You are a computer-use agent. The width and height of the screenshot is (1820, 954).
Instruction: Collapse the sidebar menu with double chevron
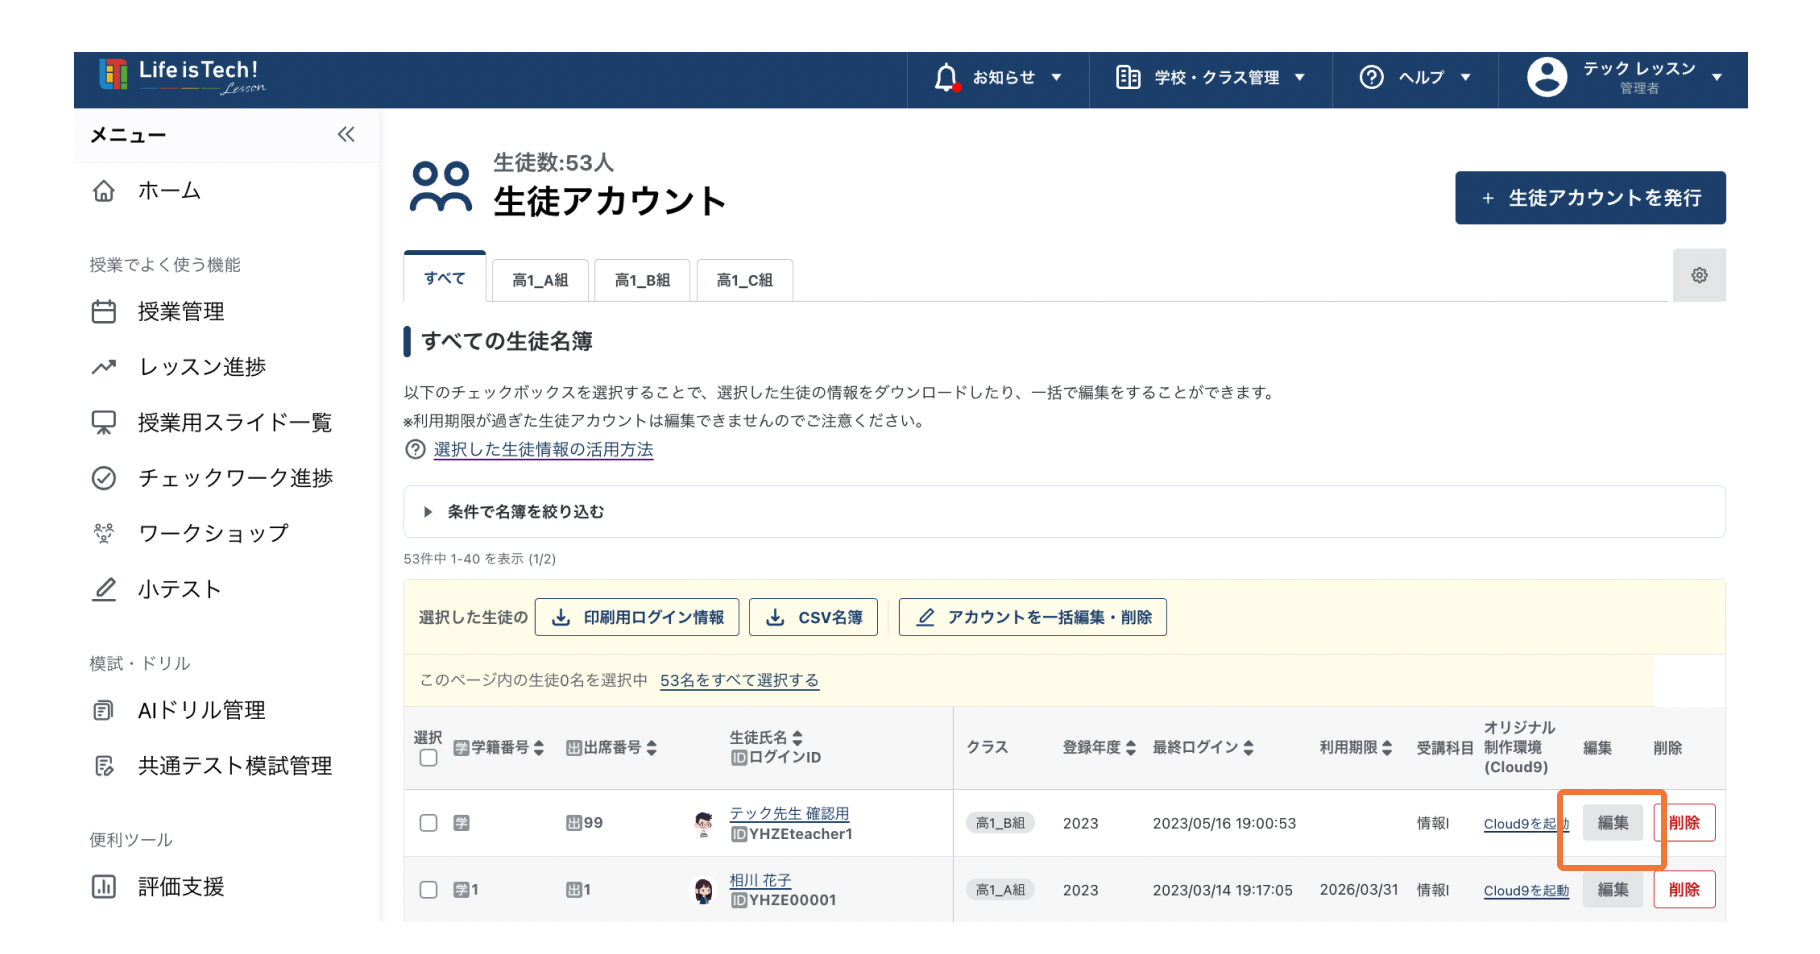(x=346, y=135)
